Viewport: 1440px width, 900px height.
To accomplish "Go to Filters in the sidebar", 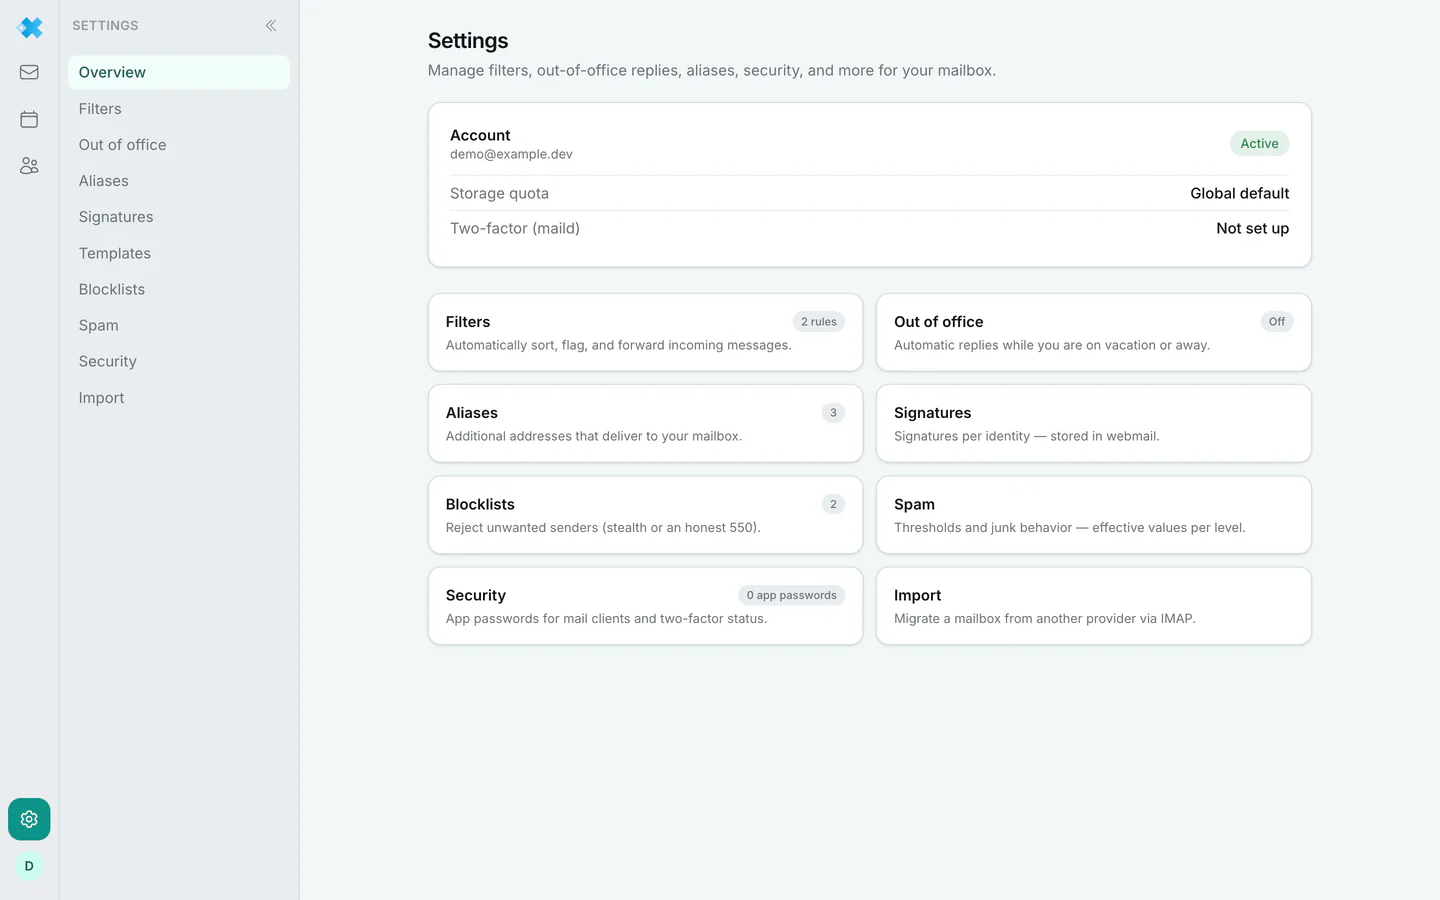I will [x=179, y=109].
